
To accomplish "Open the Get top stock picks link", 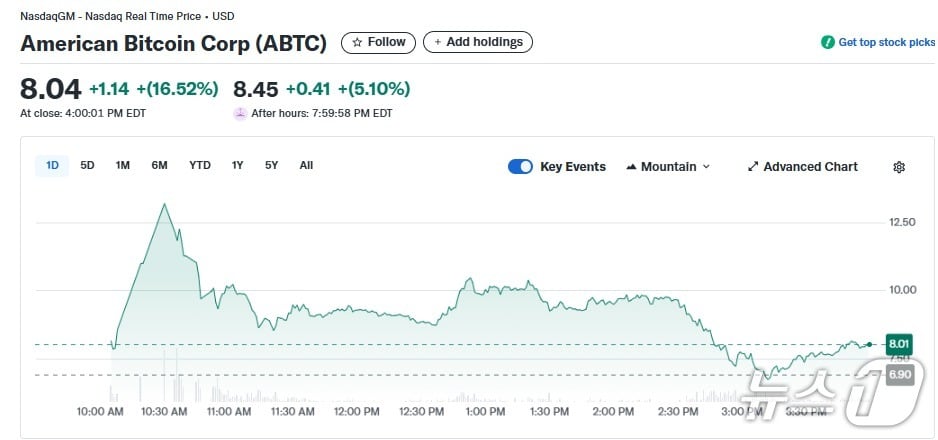I will (x=886, y=42).
